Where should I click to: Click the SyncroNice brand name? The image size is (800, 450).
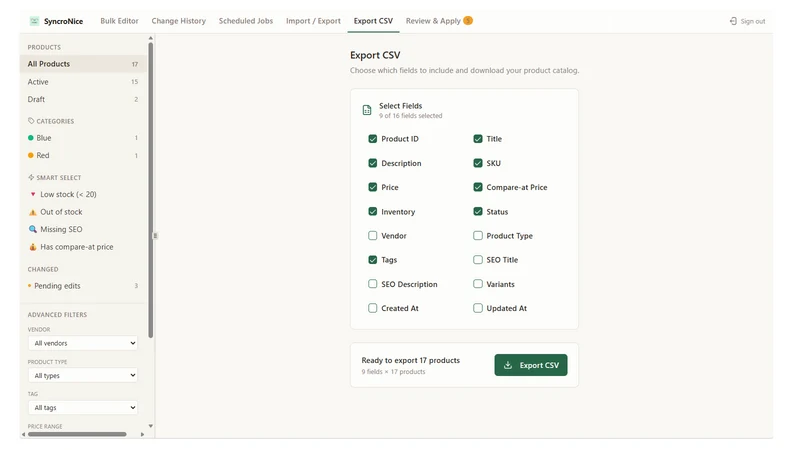63,21
